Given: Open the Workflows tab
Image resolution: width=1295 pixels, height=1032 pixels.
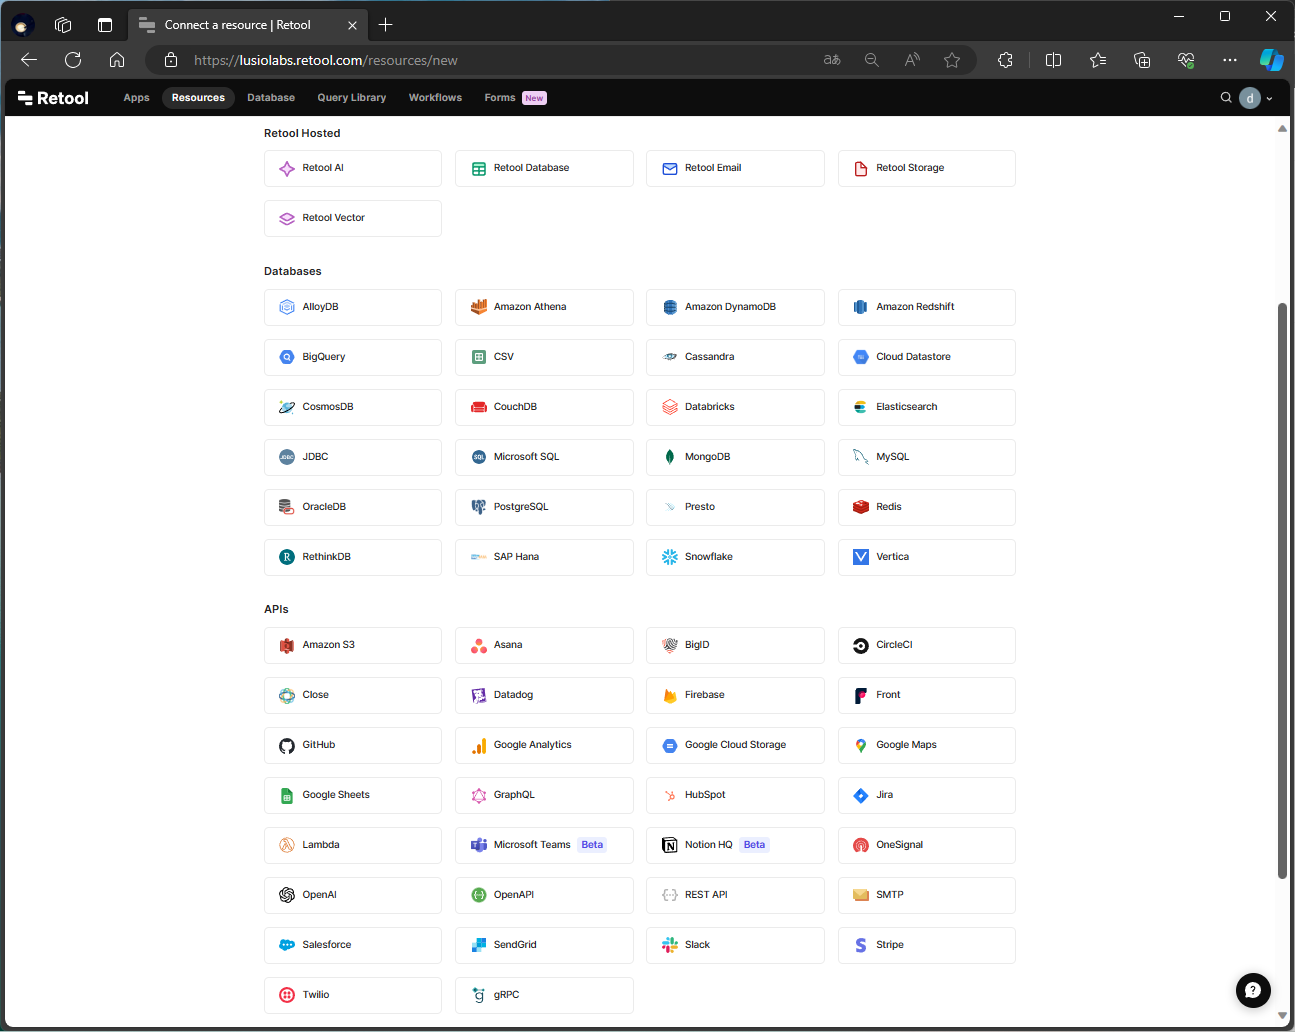Looking at the screenshot, I should [435, 98].
